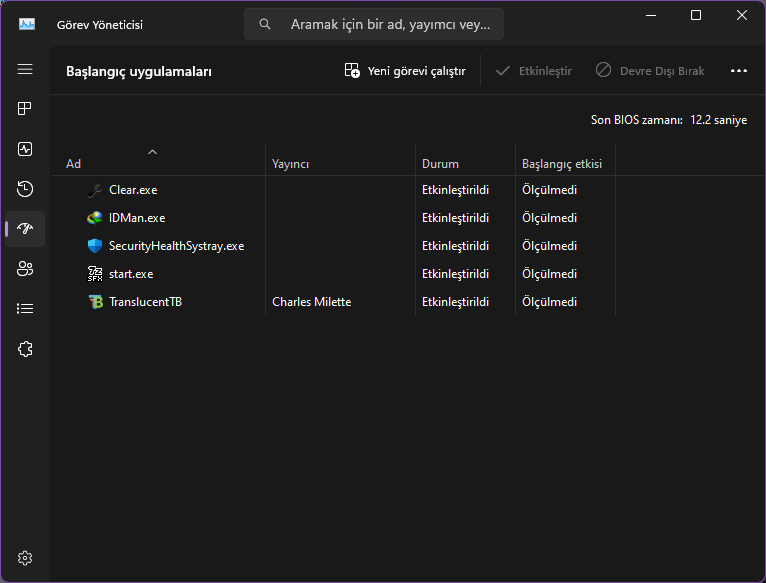This screenshot has width=766, height=583.
Task: Open Task Manager settings gear
Action: (25, 557)
